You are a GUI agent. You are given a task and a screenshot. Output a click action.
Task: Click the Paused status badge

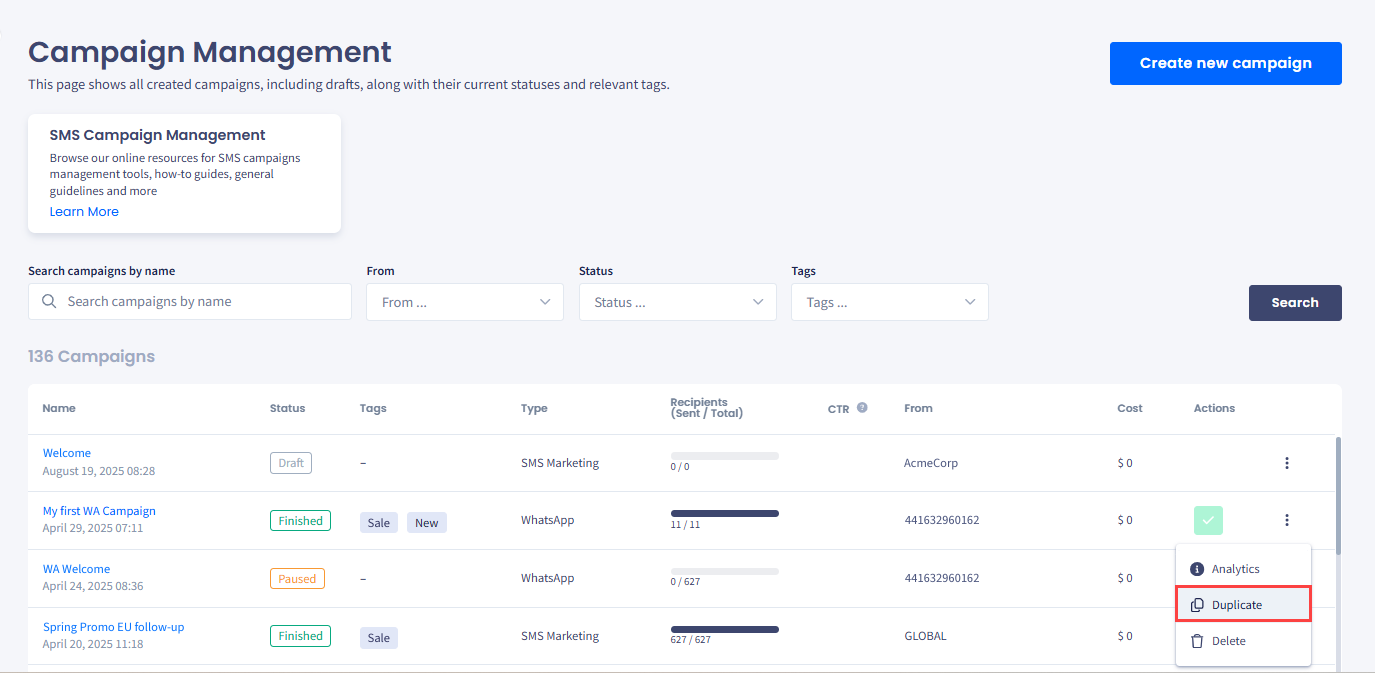pyautogui.click(x=297, y=578)
